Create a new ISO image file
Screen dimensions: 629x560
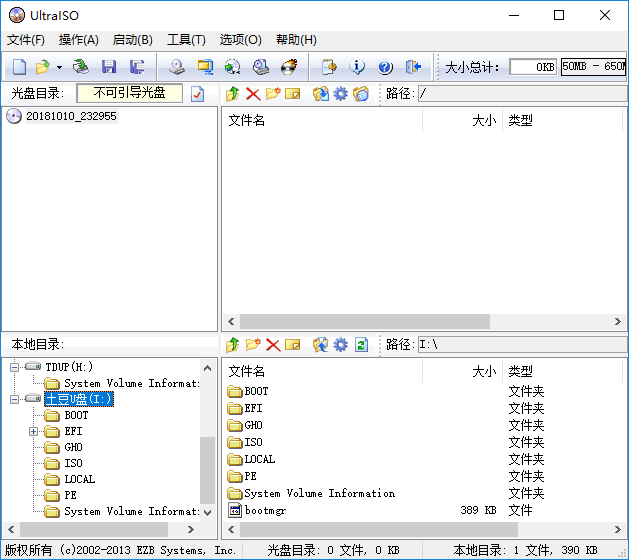pos(19,67)
